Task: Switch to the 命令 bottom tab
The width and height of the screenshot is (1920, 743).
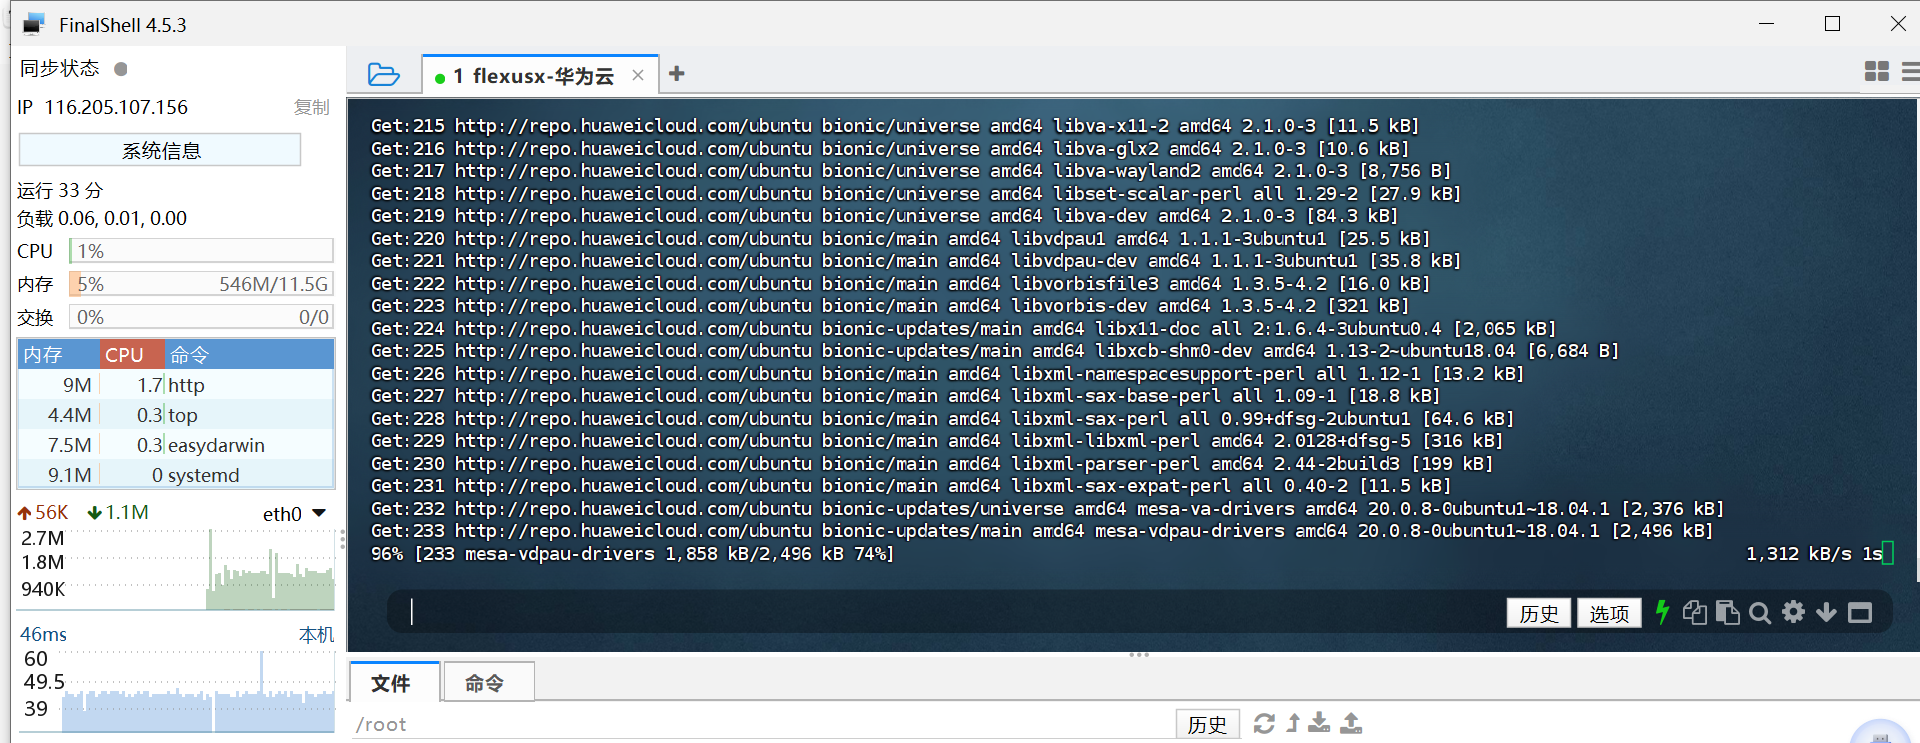Action: [x=485, y=683]
